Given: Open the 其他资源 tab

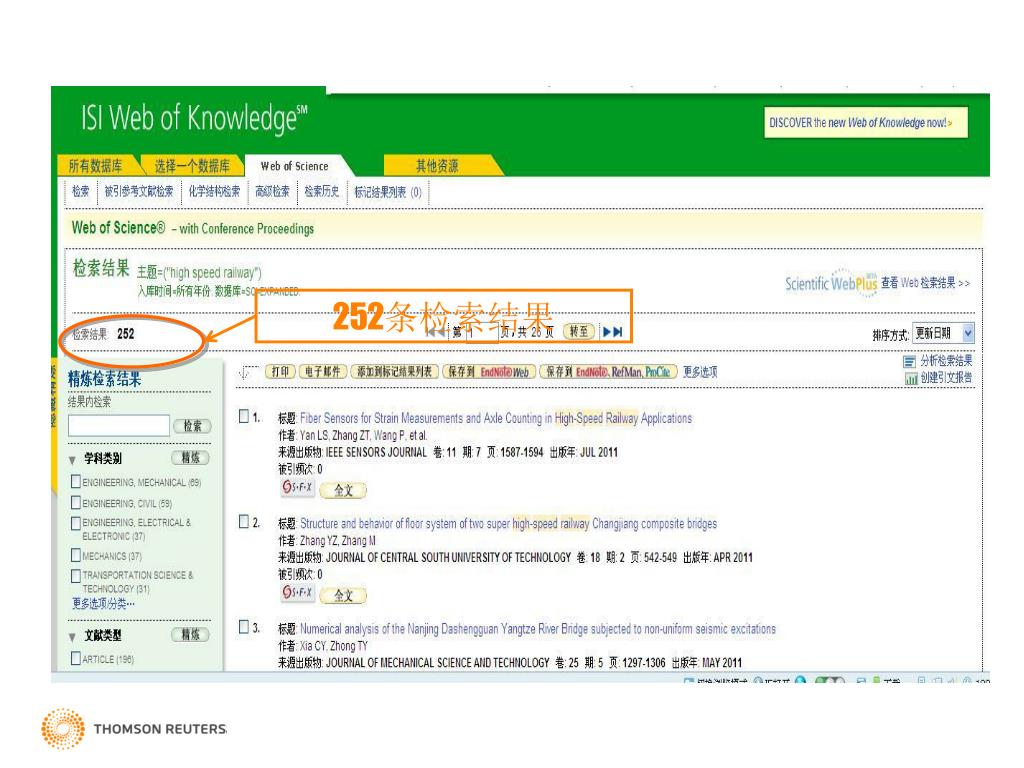Looking at the screenshot, I should pos(437,166).
